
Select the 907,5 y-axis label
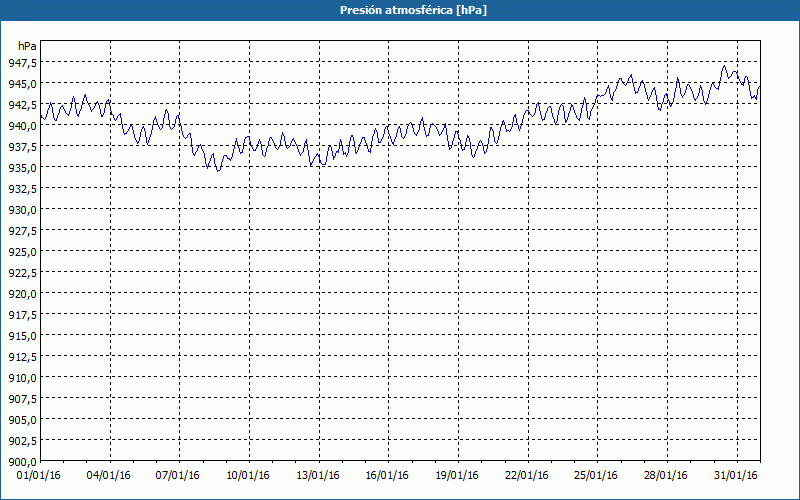pyautogui.click(x=22, y=398)
